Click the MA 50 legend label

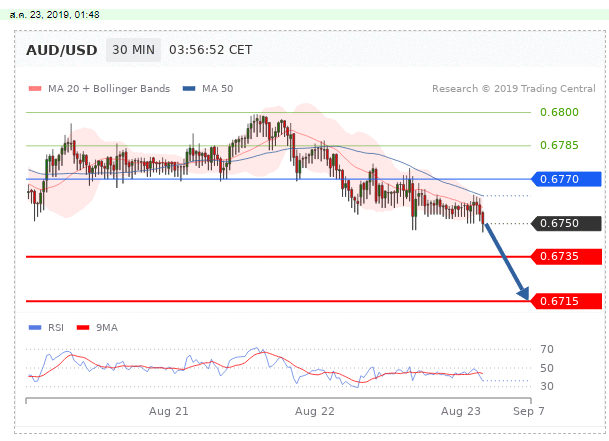click(x=218, y=89)
